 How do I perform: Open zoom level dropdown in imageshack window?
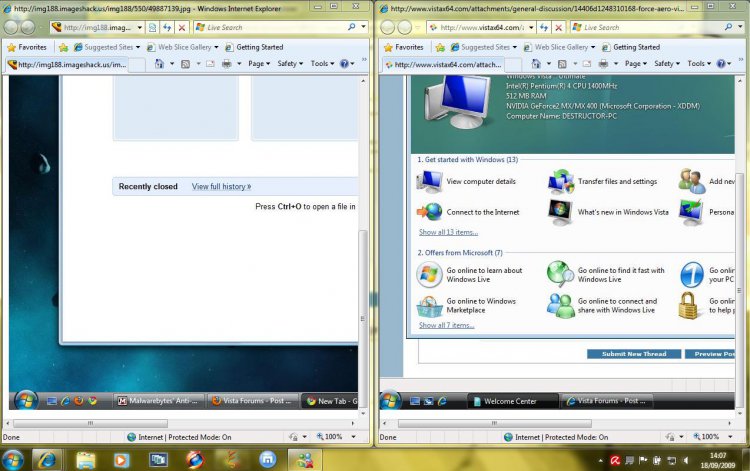(353, 437)
